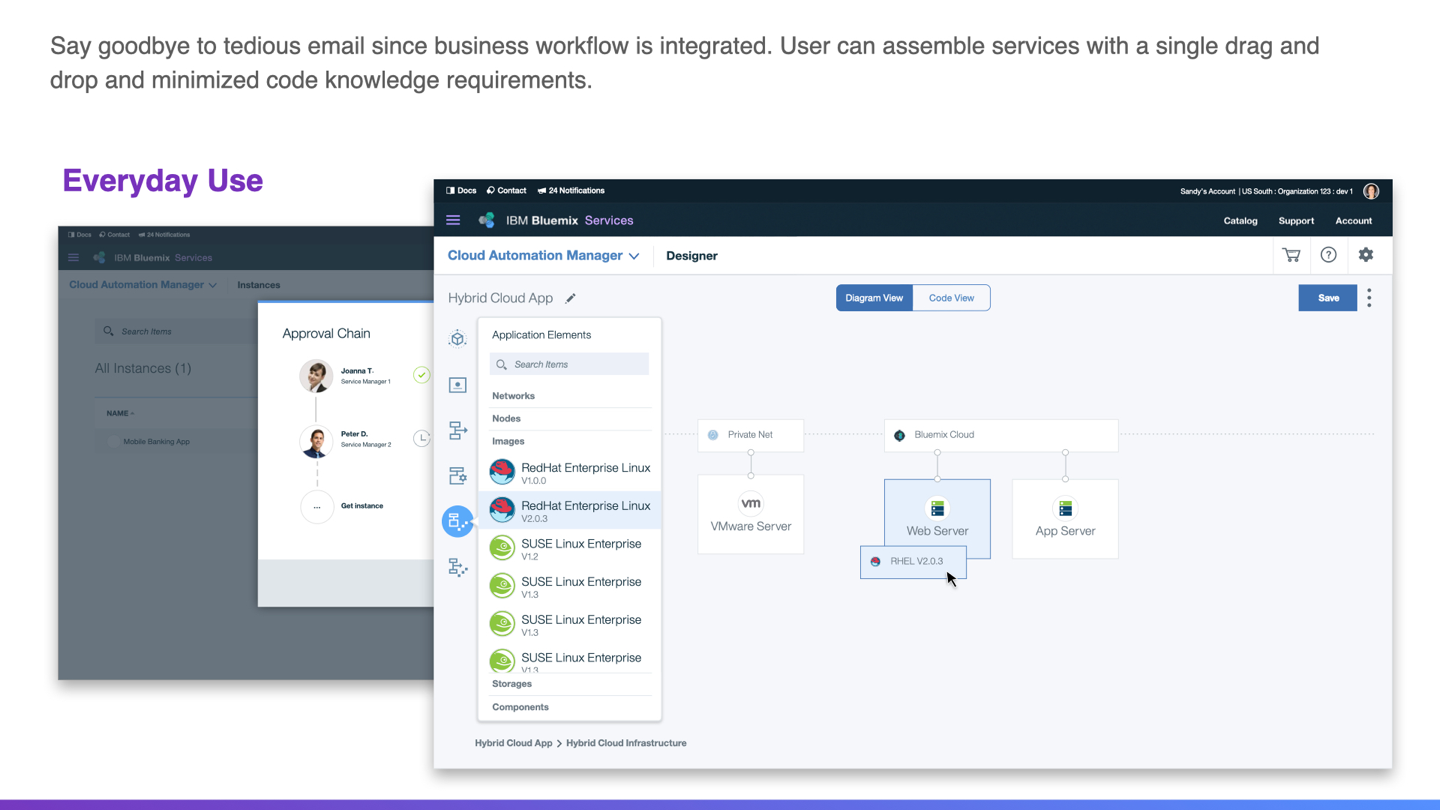Switch to Diagram View
Viewport: 1440px width, 810px height.
tap(874, 298)
